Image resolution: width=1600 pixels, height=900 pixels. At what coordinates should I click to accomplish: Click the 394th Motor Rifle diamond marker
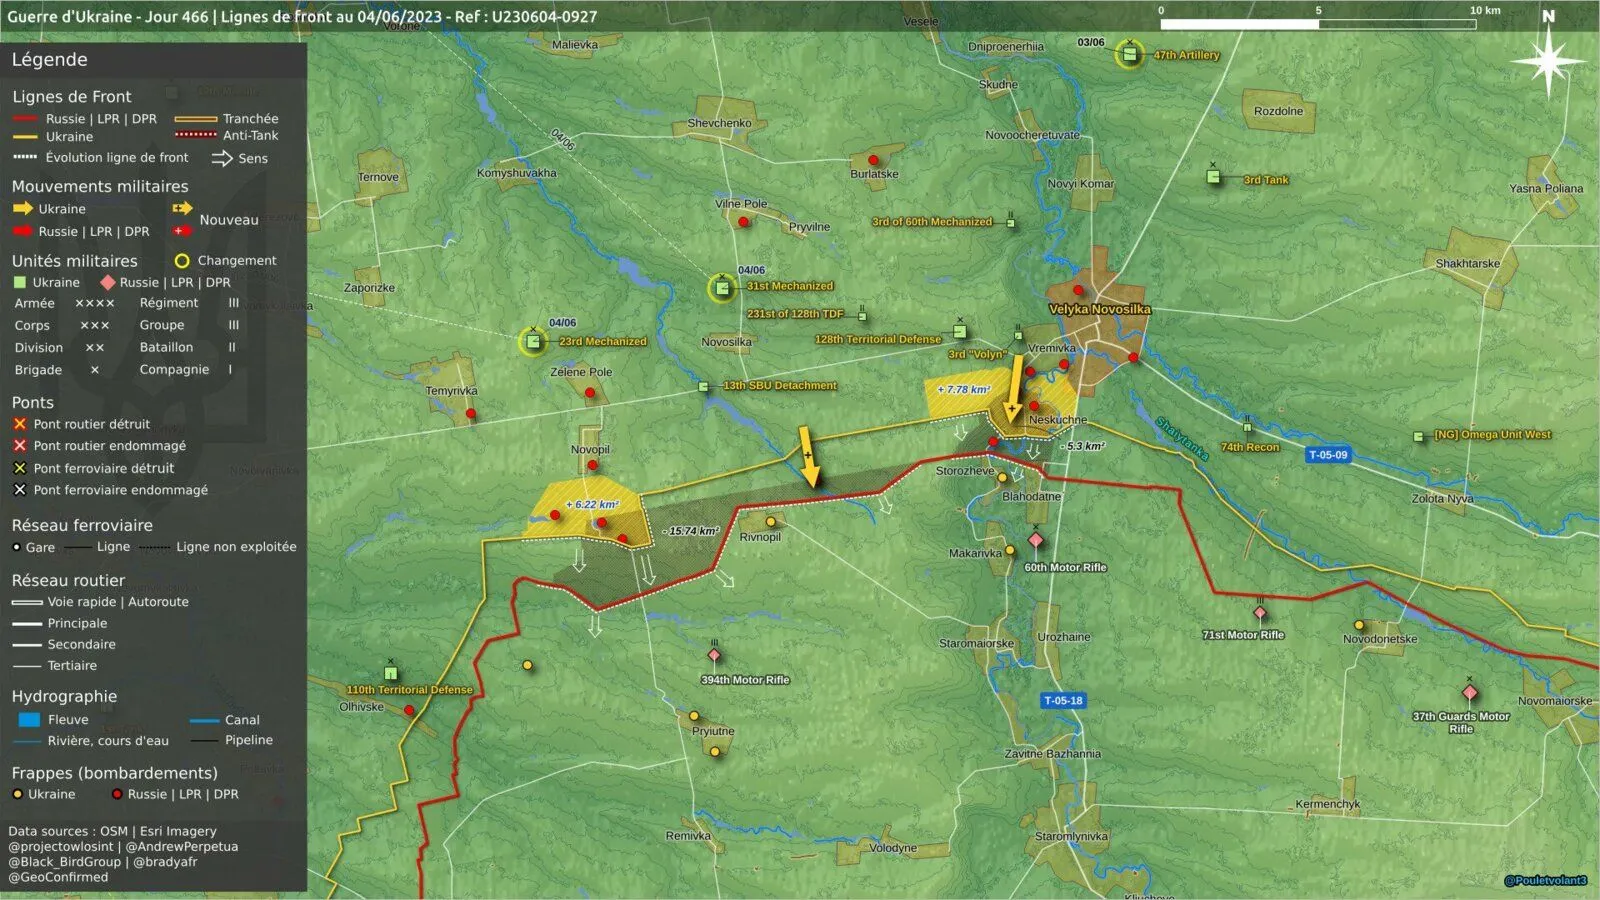click(714, 656)
